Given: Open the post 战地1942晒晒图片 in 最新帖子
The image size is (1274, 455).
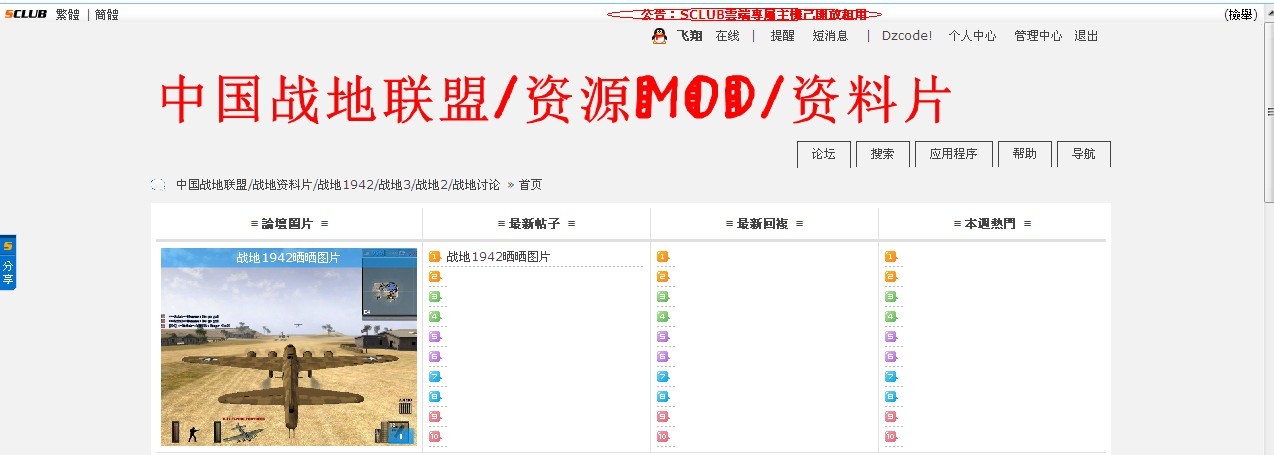Looking at the screenshot, I should (x=498, y=257).
